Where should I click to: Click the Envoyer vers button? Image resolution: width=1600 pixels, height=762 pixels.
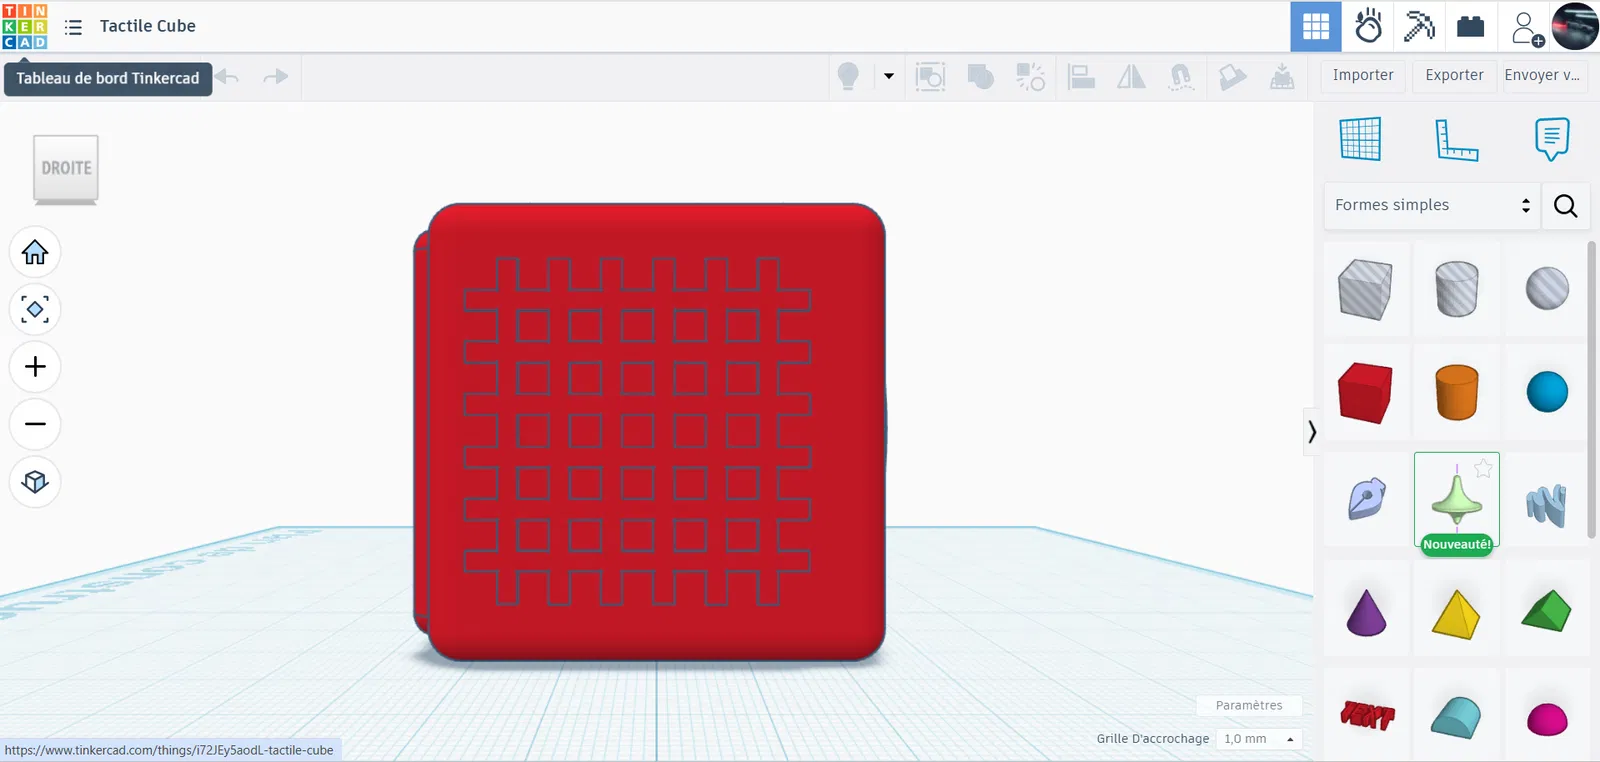pos(1543,76)
